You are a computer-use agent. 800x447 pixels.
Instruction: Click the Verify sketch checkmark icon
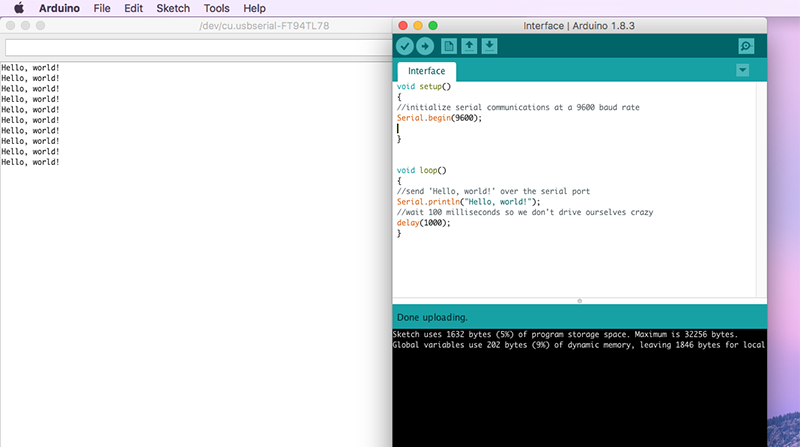pos(405,46)
